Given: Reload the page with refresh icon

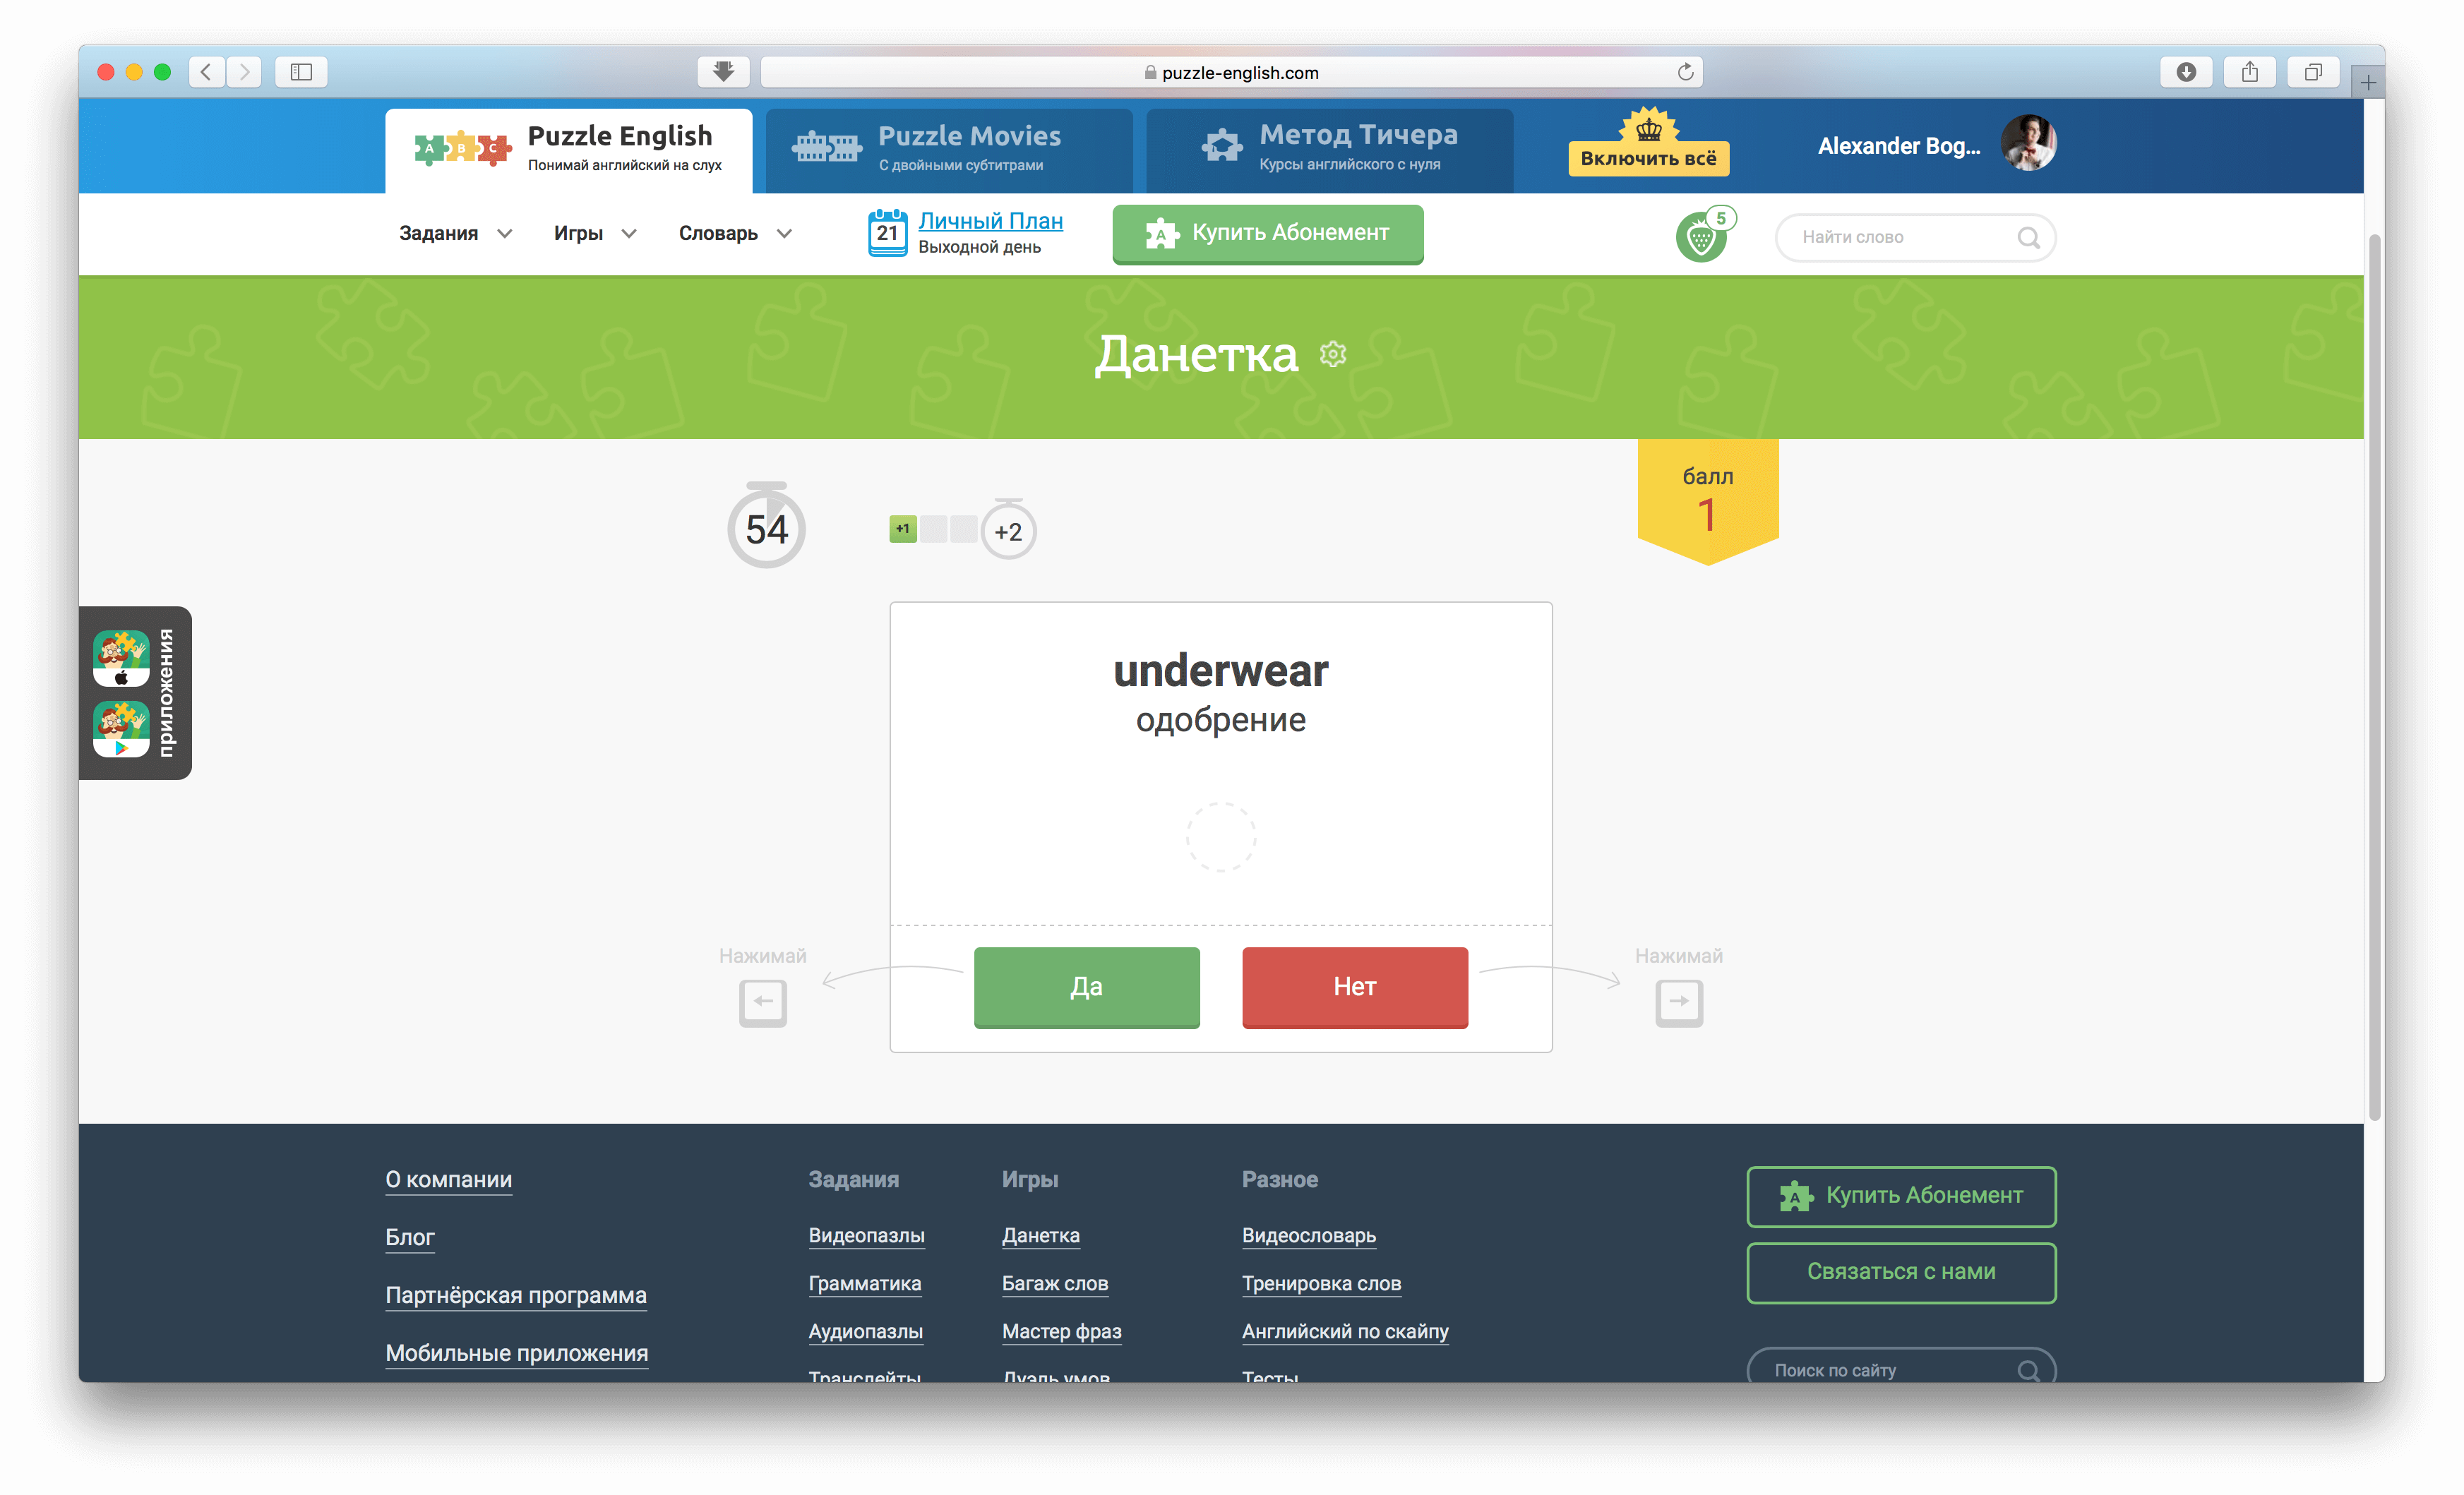Looking at the screenshot, I should 1685,72.
